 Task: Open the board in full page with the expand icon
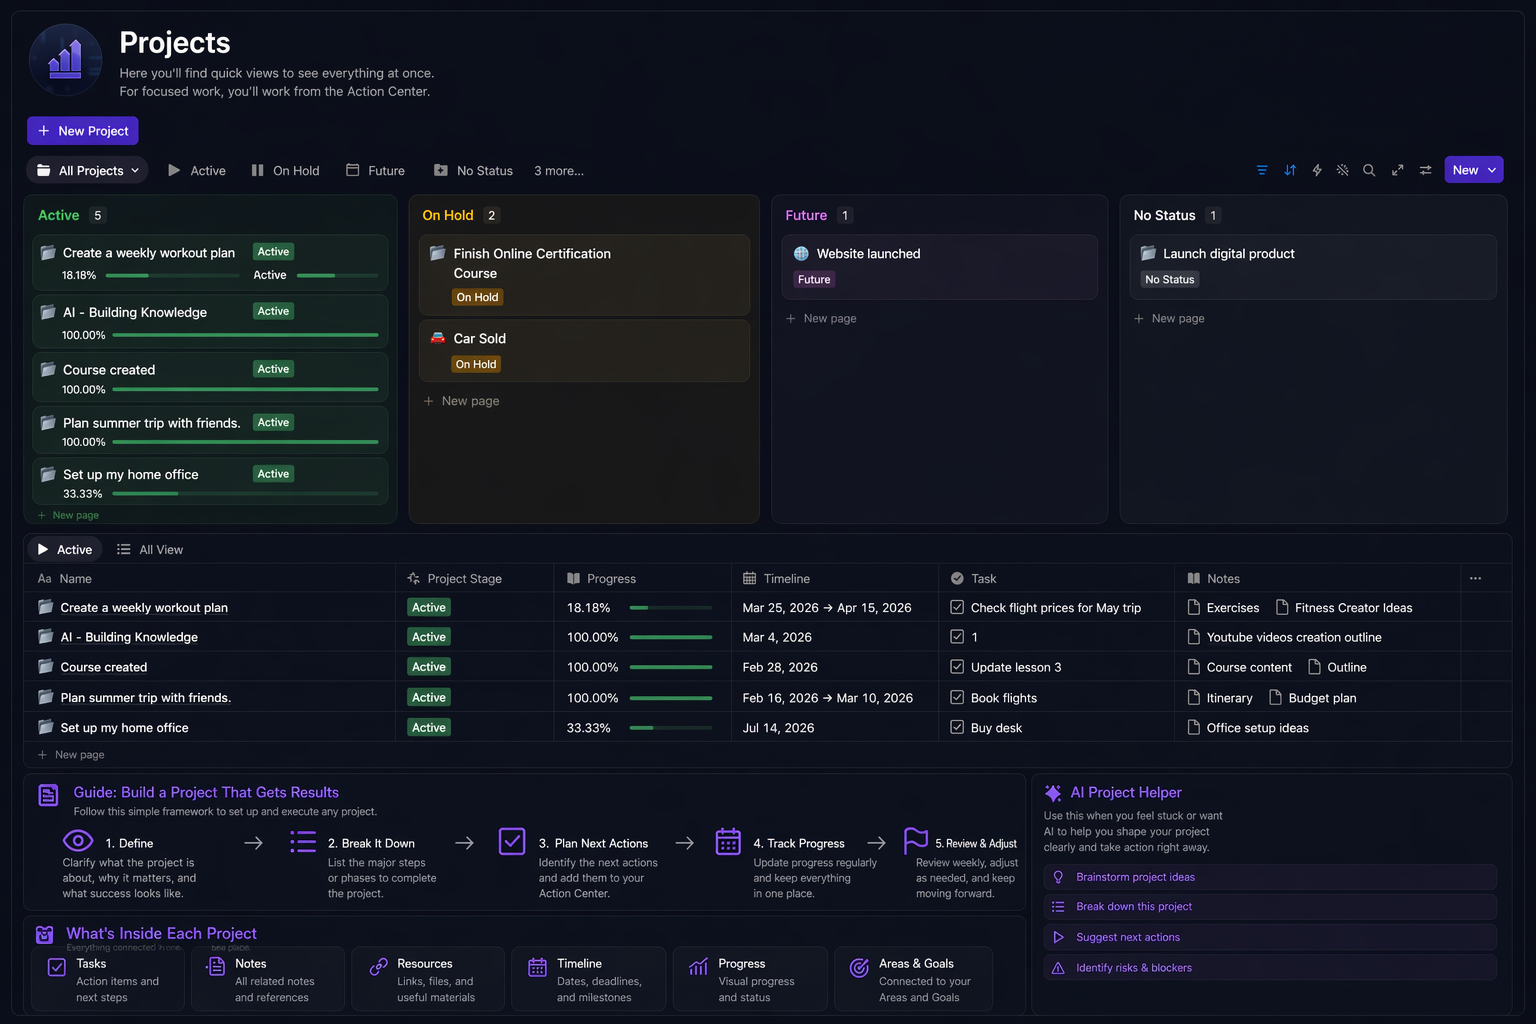point(1397,170)
